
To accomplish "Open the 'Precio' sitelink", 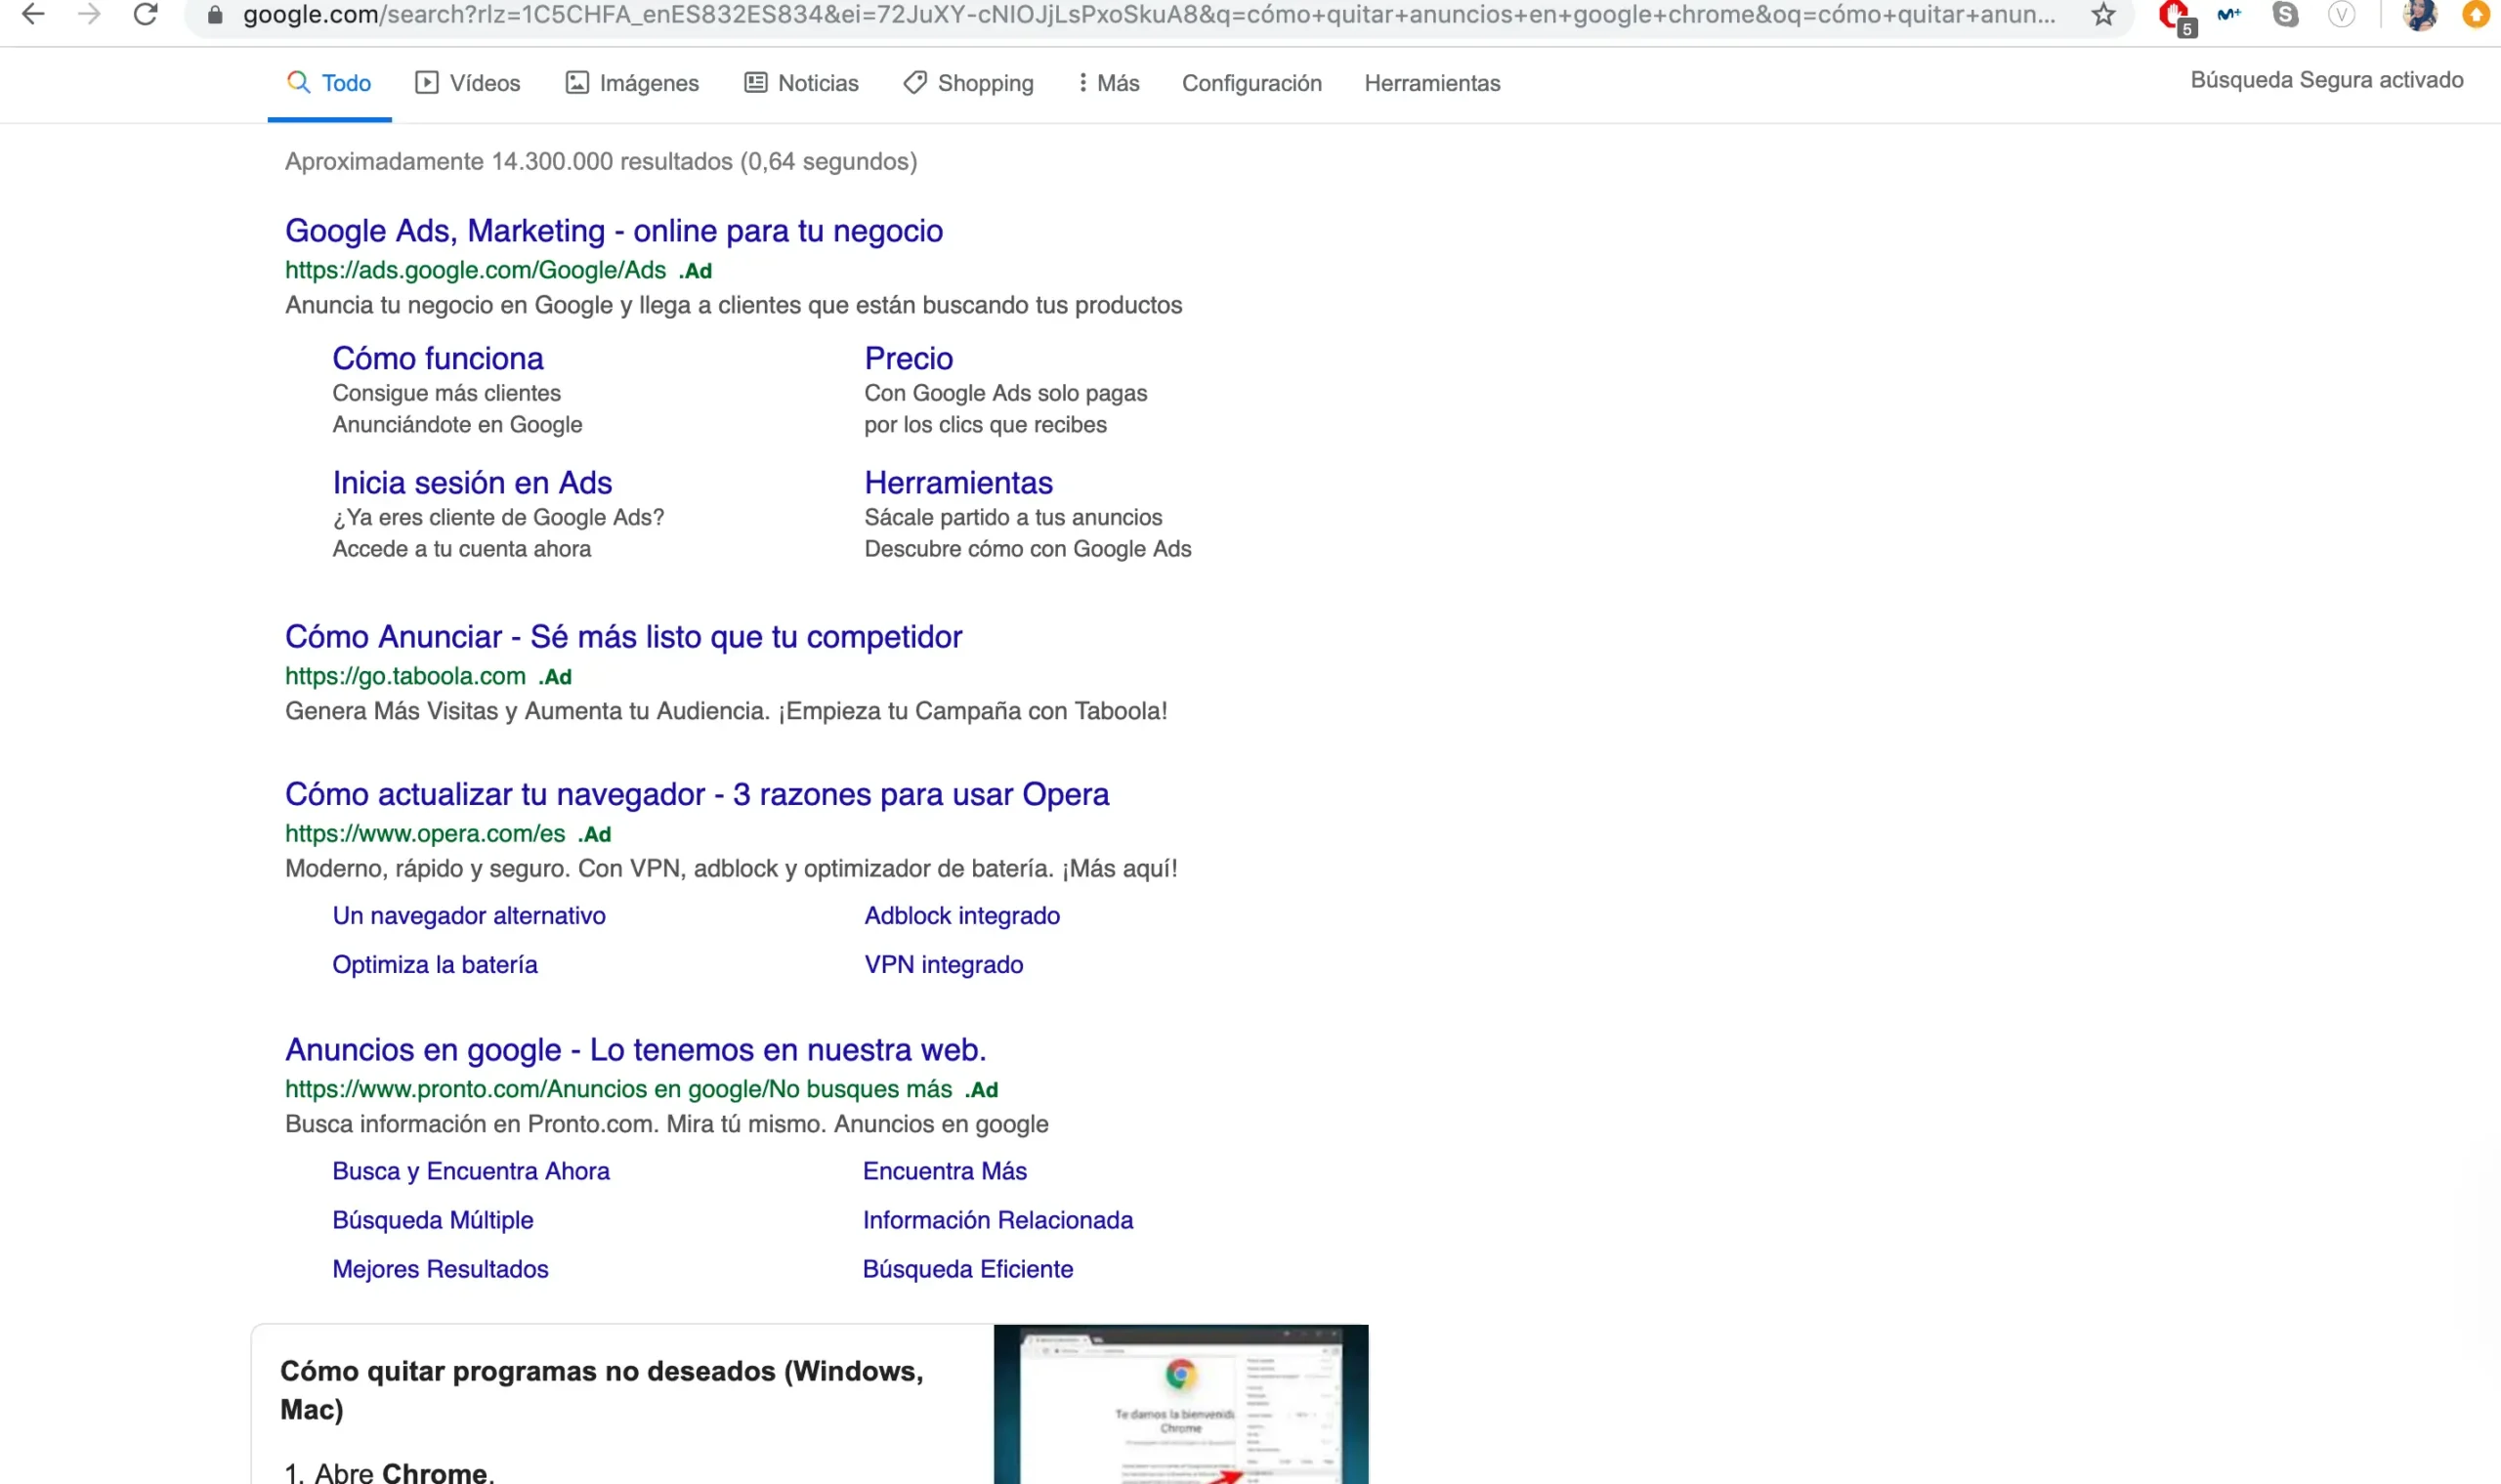I will tap(908, 358).
